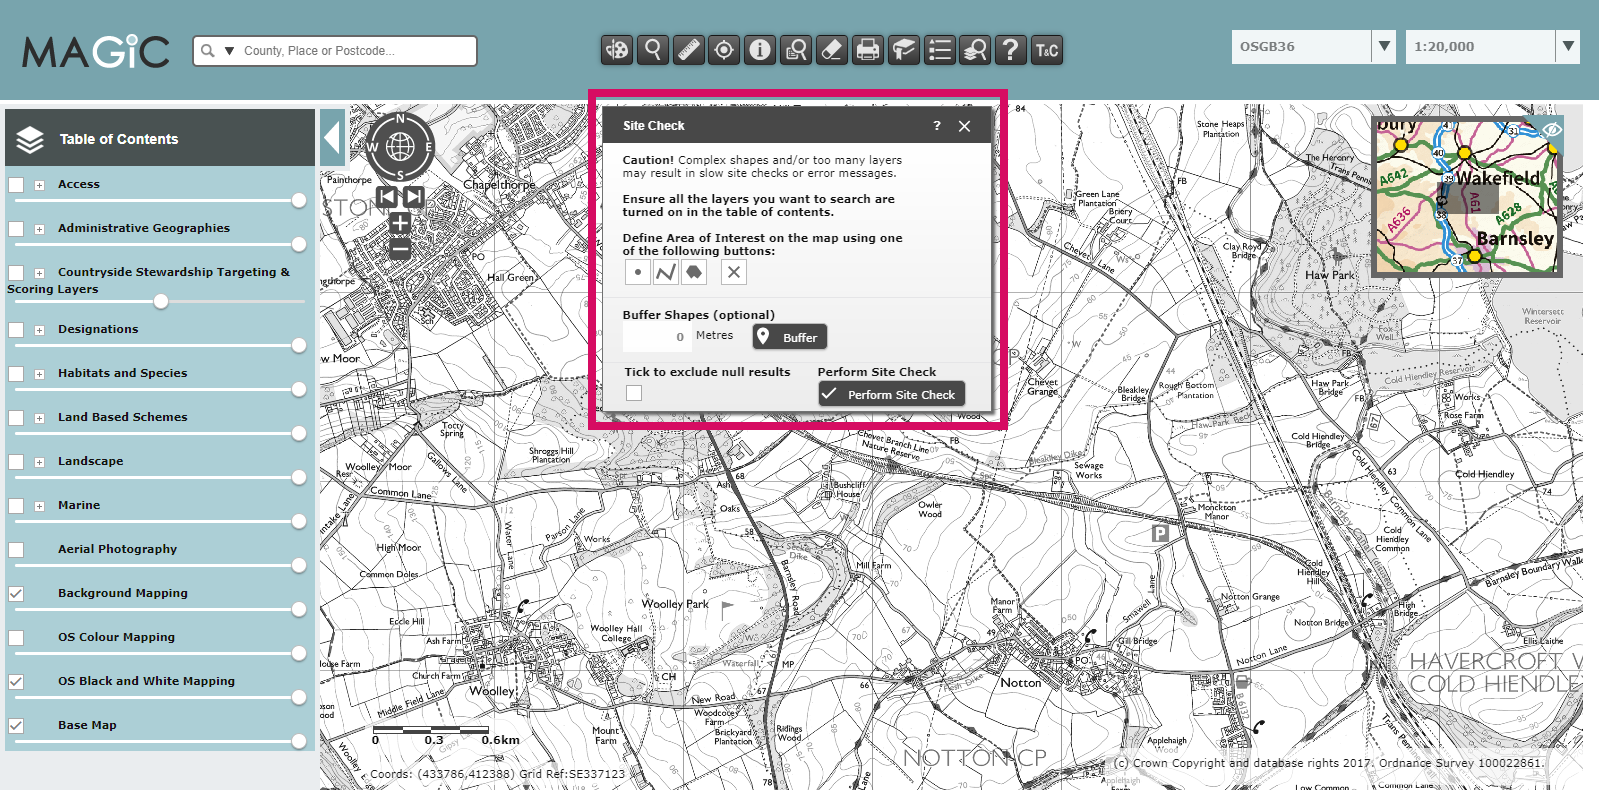
Task: Click the Access layer transparency slider handle
Action: click(x=299, y=201)
